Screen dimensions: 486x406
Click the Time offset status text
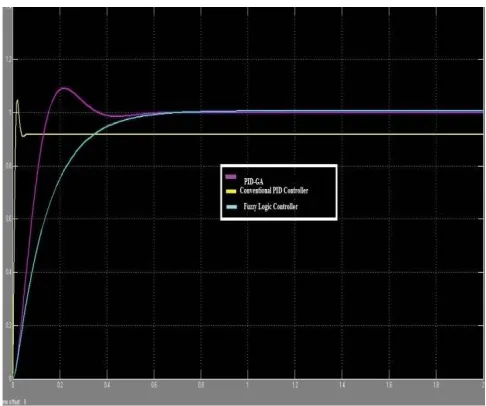pos(15,402)
